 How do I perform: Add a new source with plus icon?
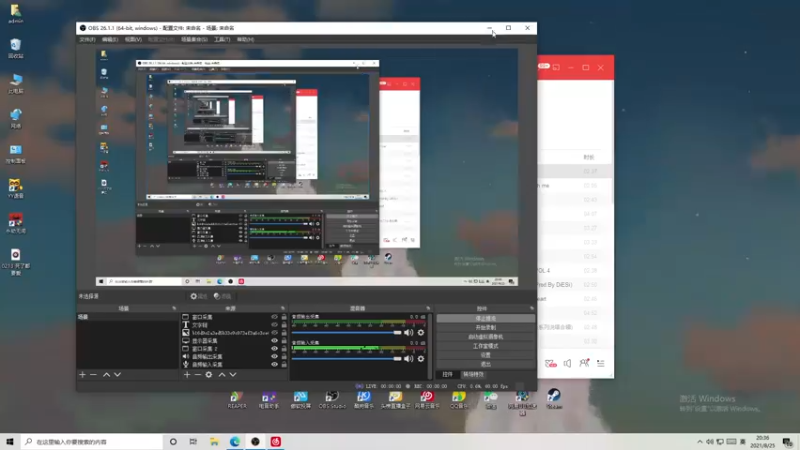pyautogui.click(x=187, y=374)
